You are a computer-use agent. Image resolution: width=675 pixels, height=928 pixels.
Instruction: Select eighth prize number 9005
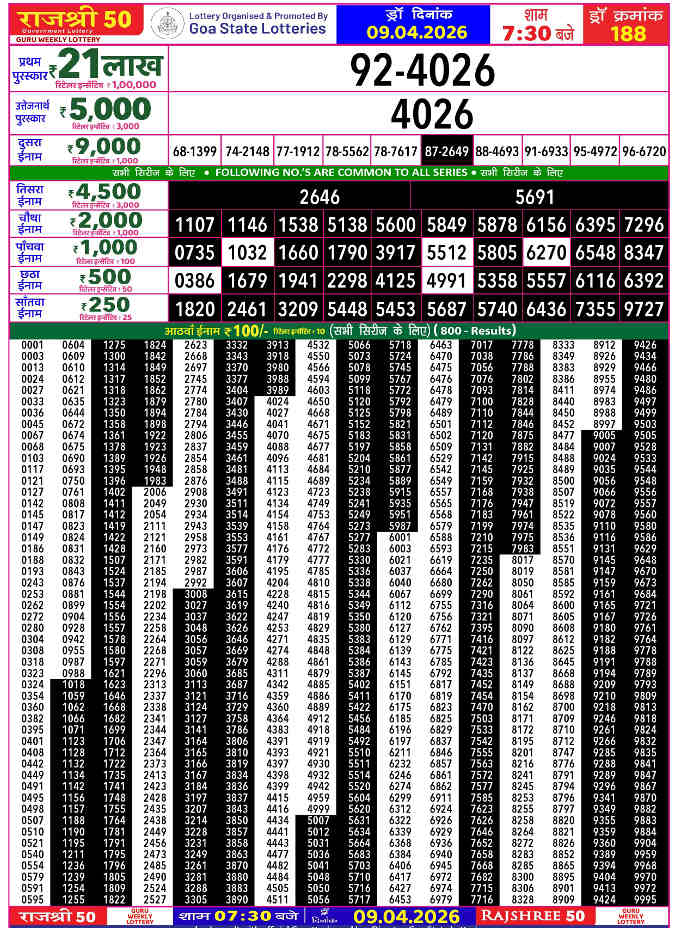click(604, 436)
